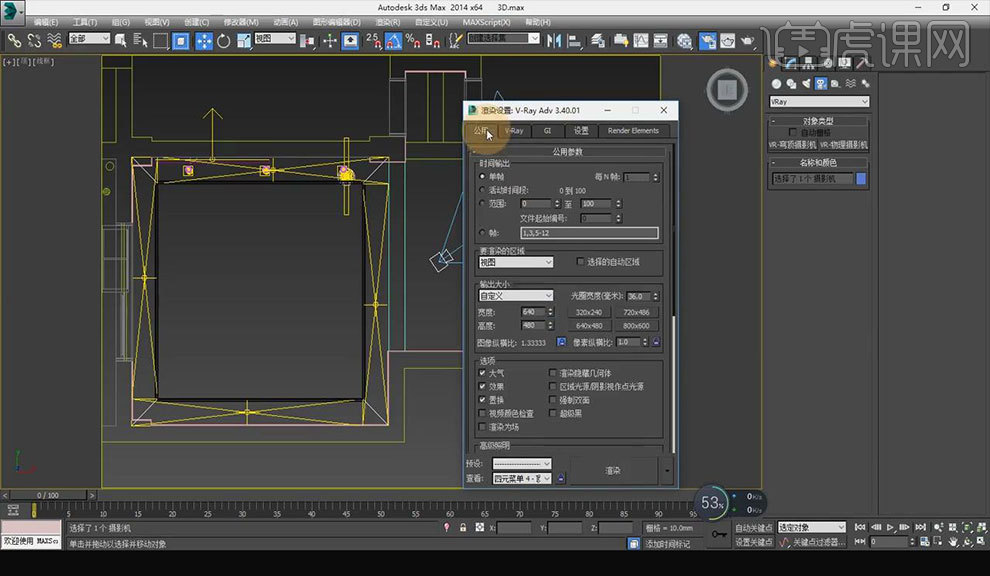Enable 选择的自动区域 checkbox
Screen dimensions: 990x576
(x=580, y=261)
